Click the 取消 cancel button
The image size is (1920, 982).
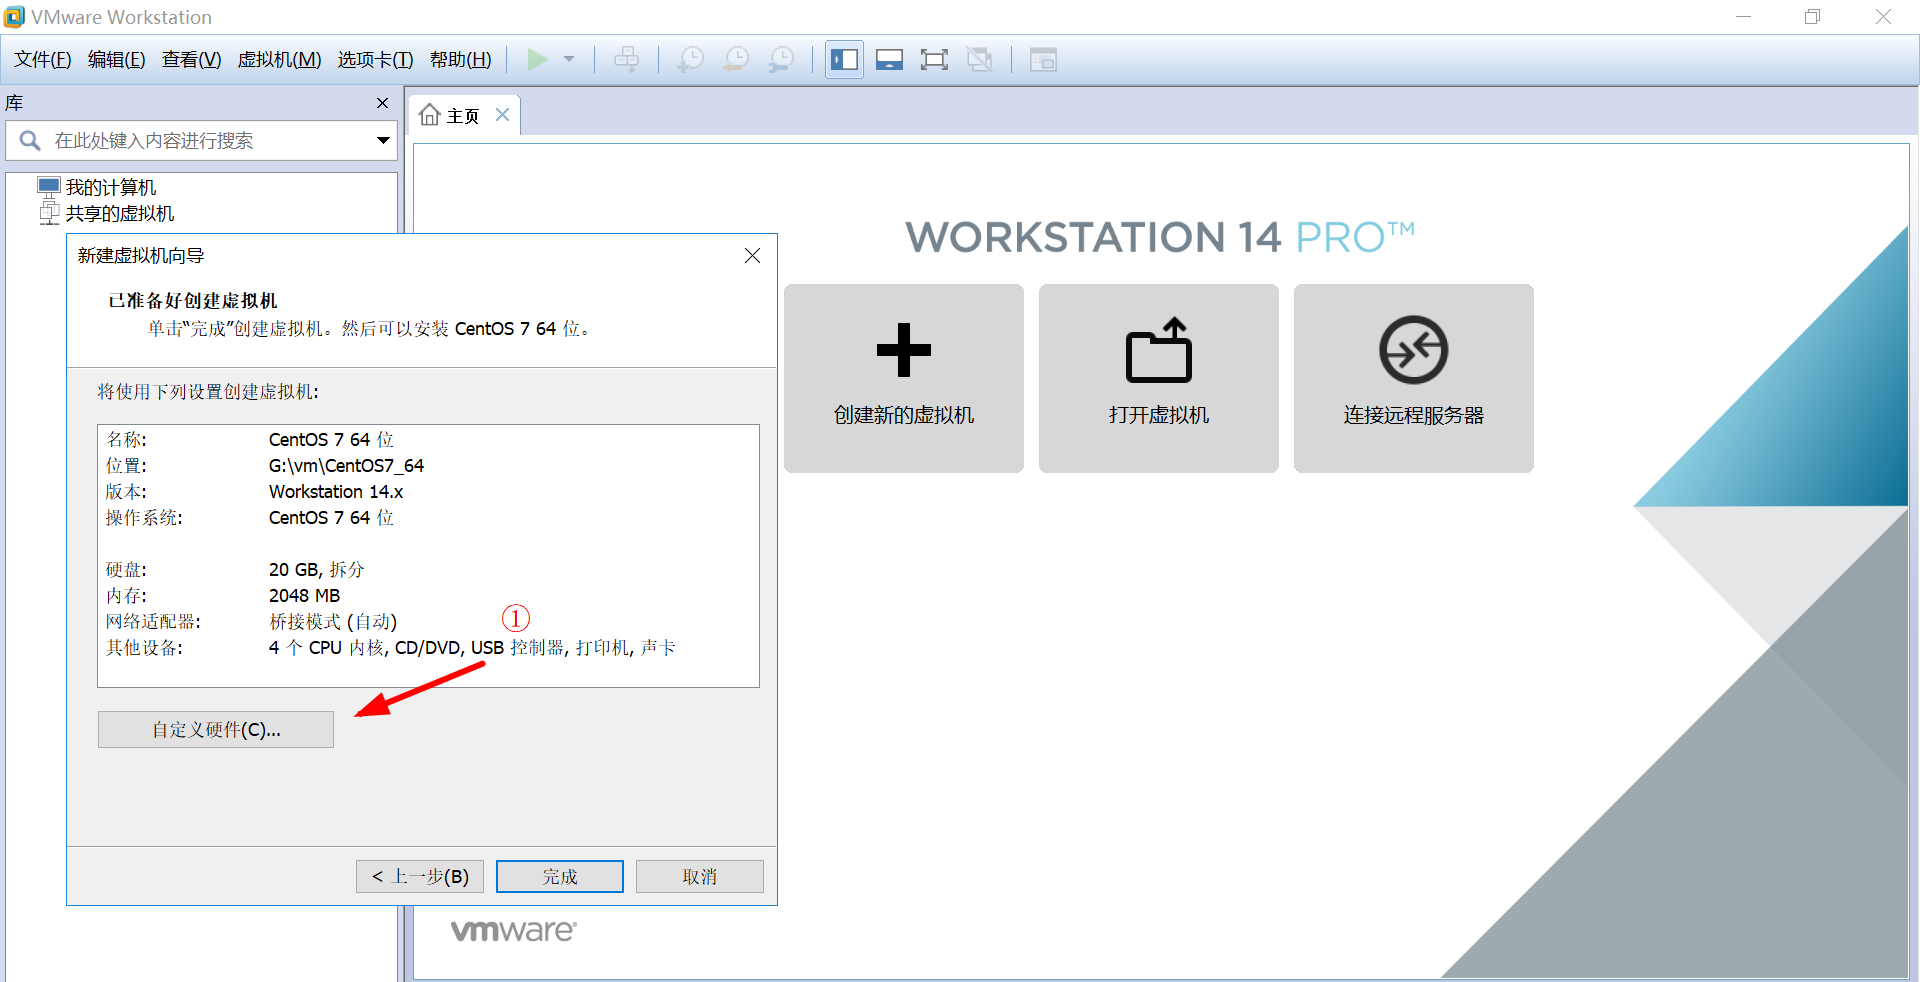[x=700, y=877]
